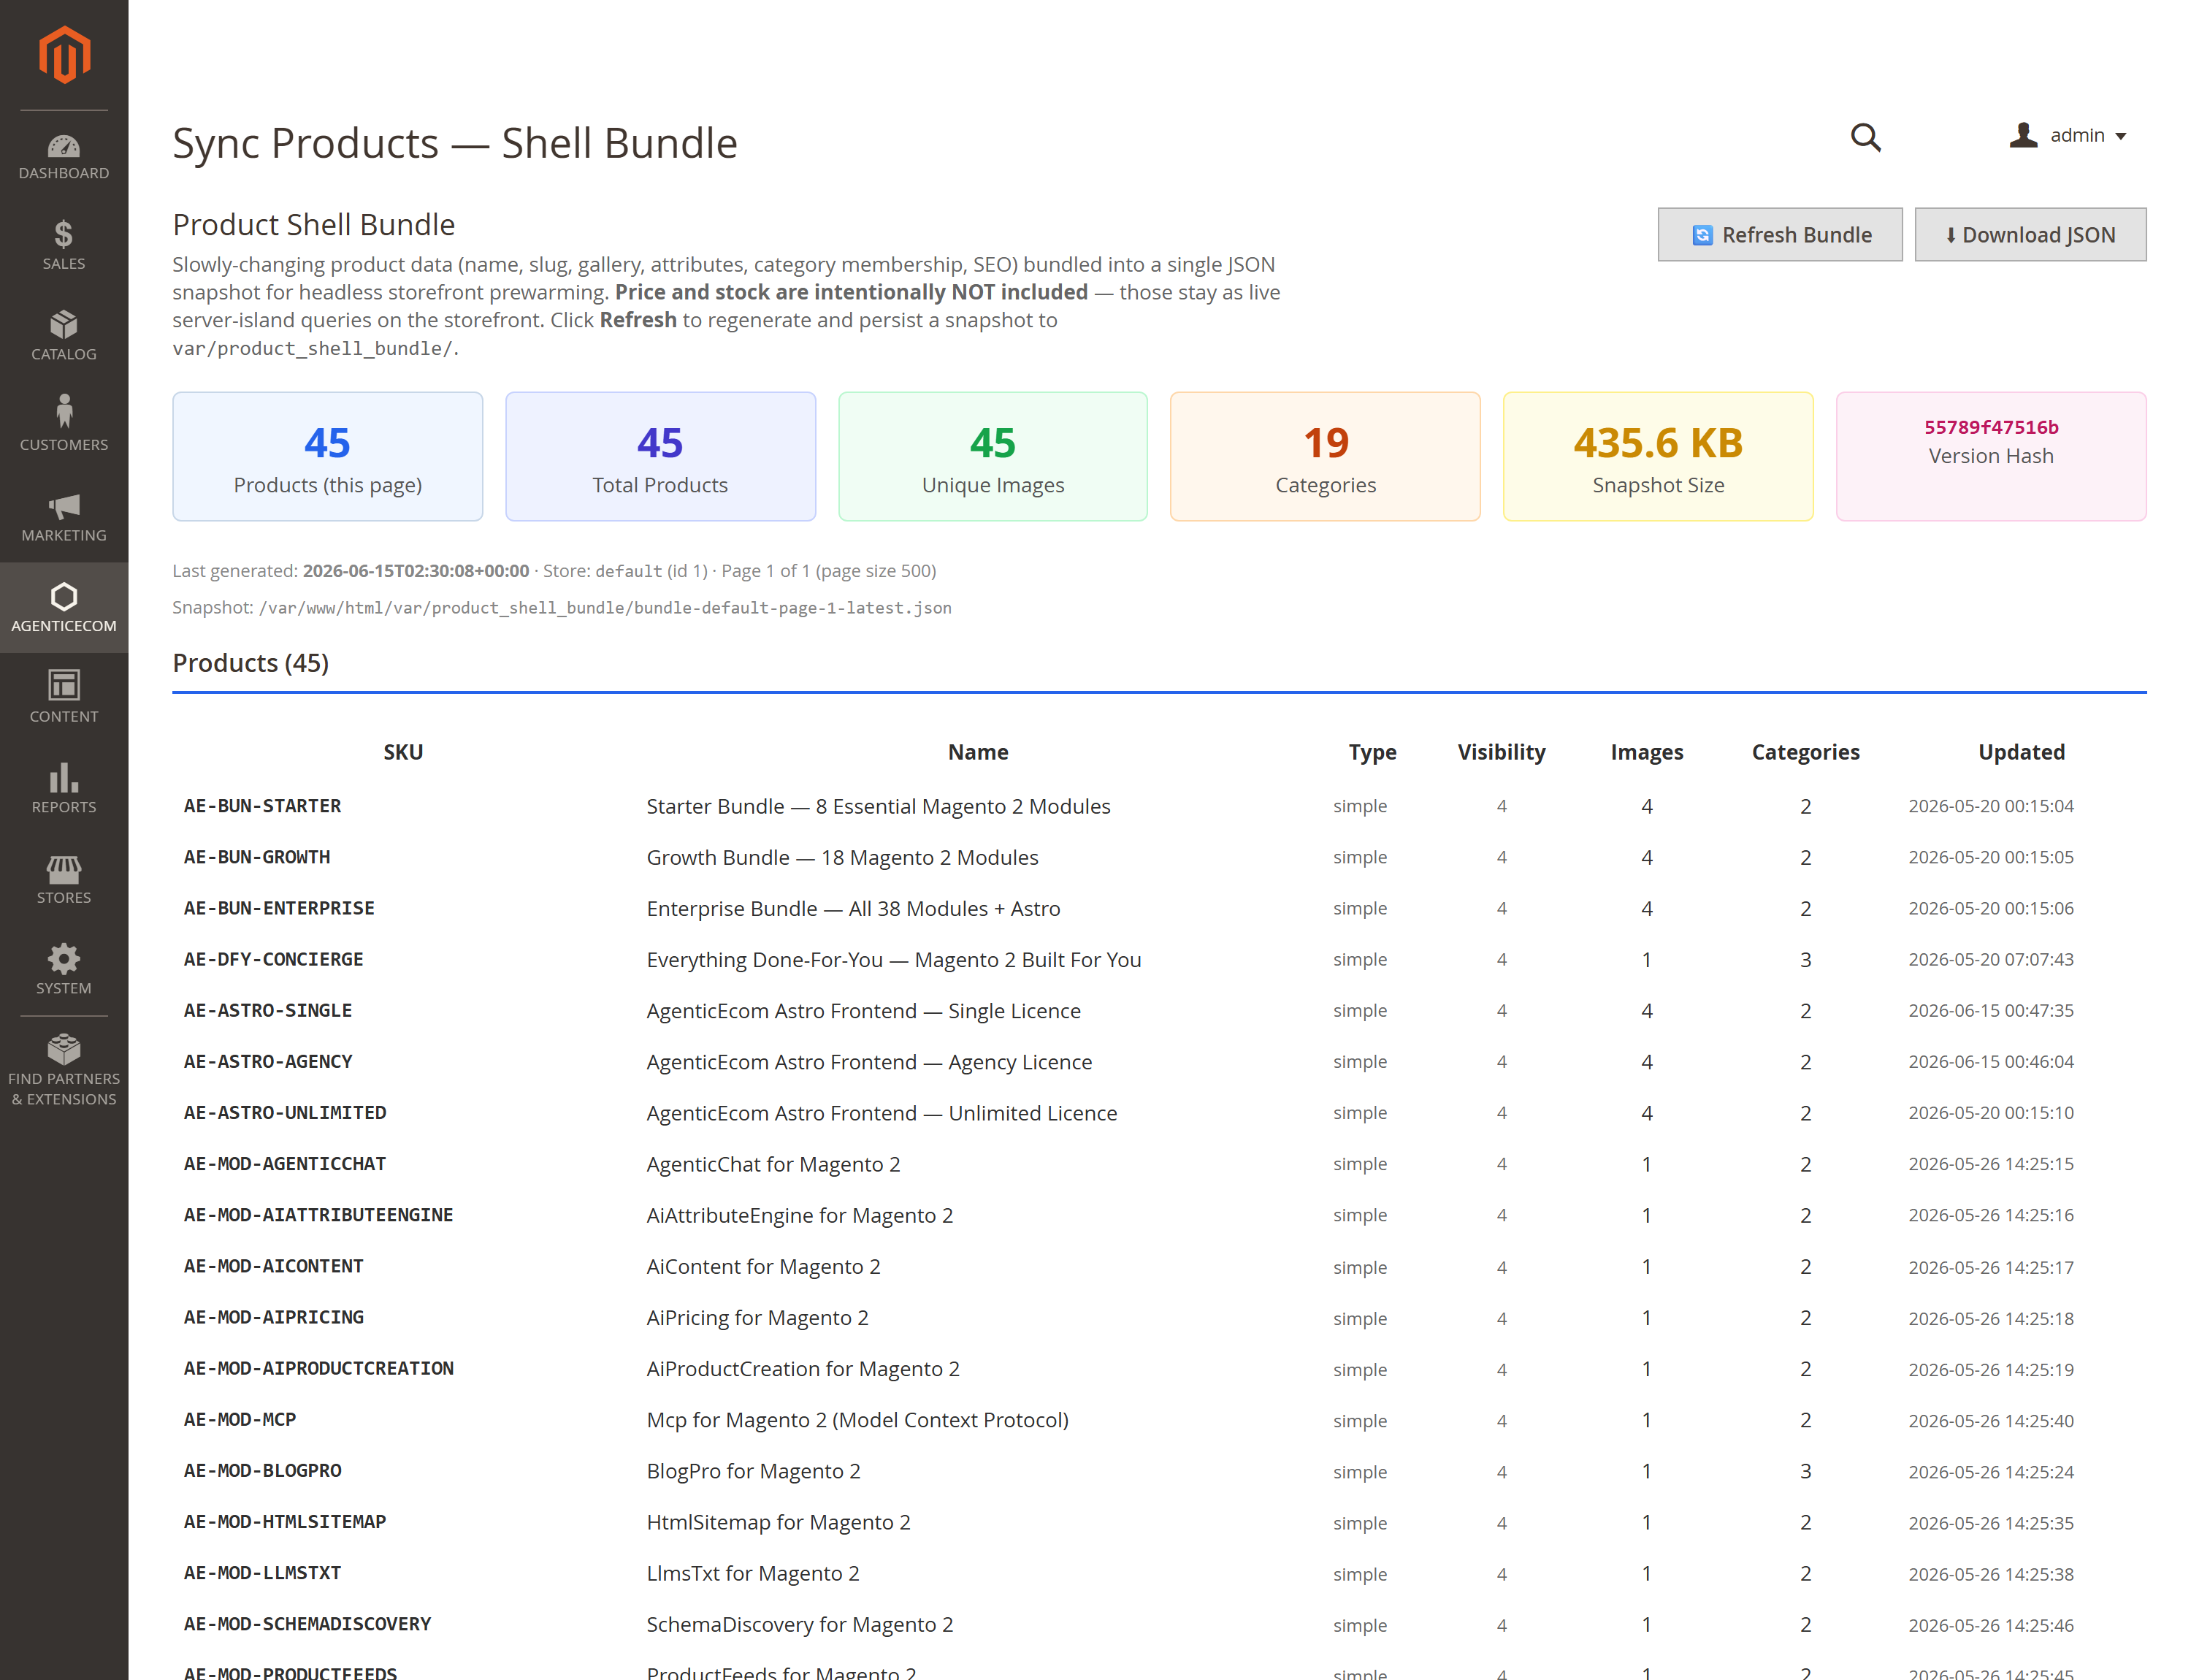Click the Updated column header

coord(2021,752)
